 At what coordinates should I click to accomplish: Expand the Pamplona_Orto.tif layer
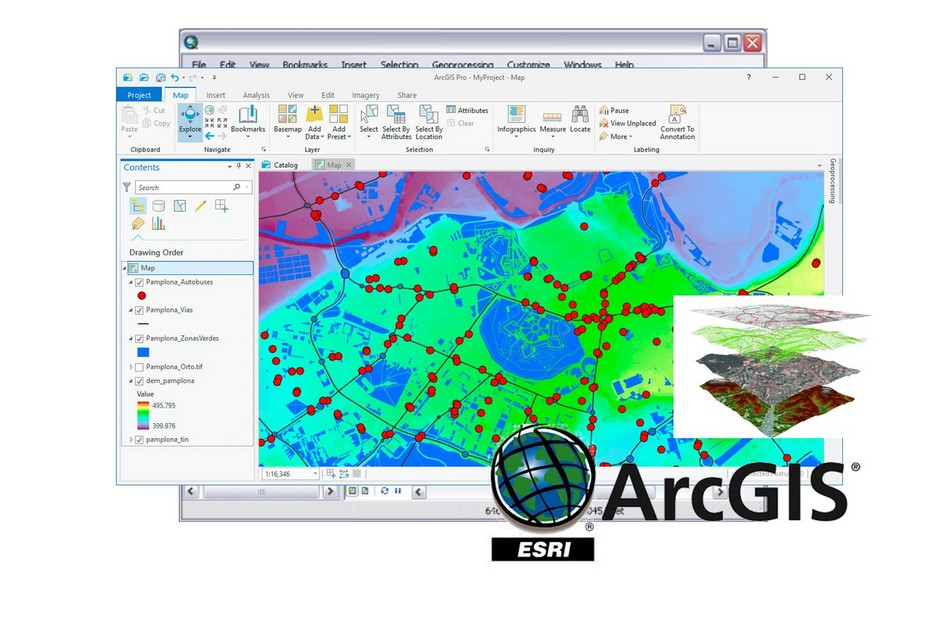pyautogui.click(x=131, y=367)
